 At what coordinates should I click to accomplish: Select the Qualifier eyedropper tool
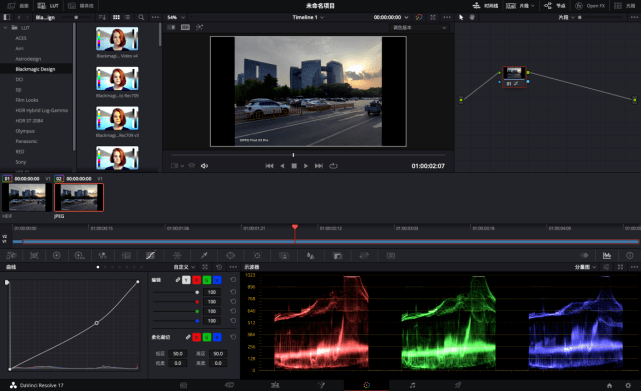pos(204,256)
